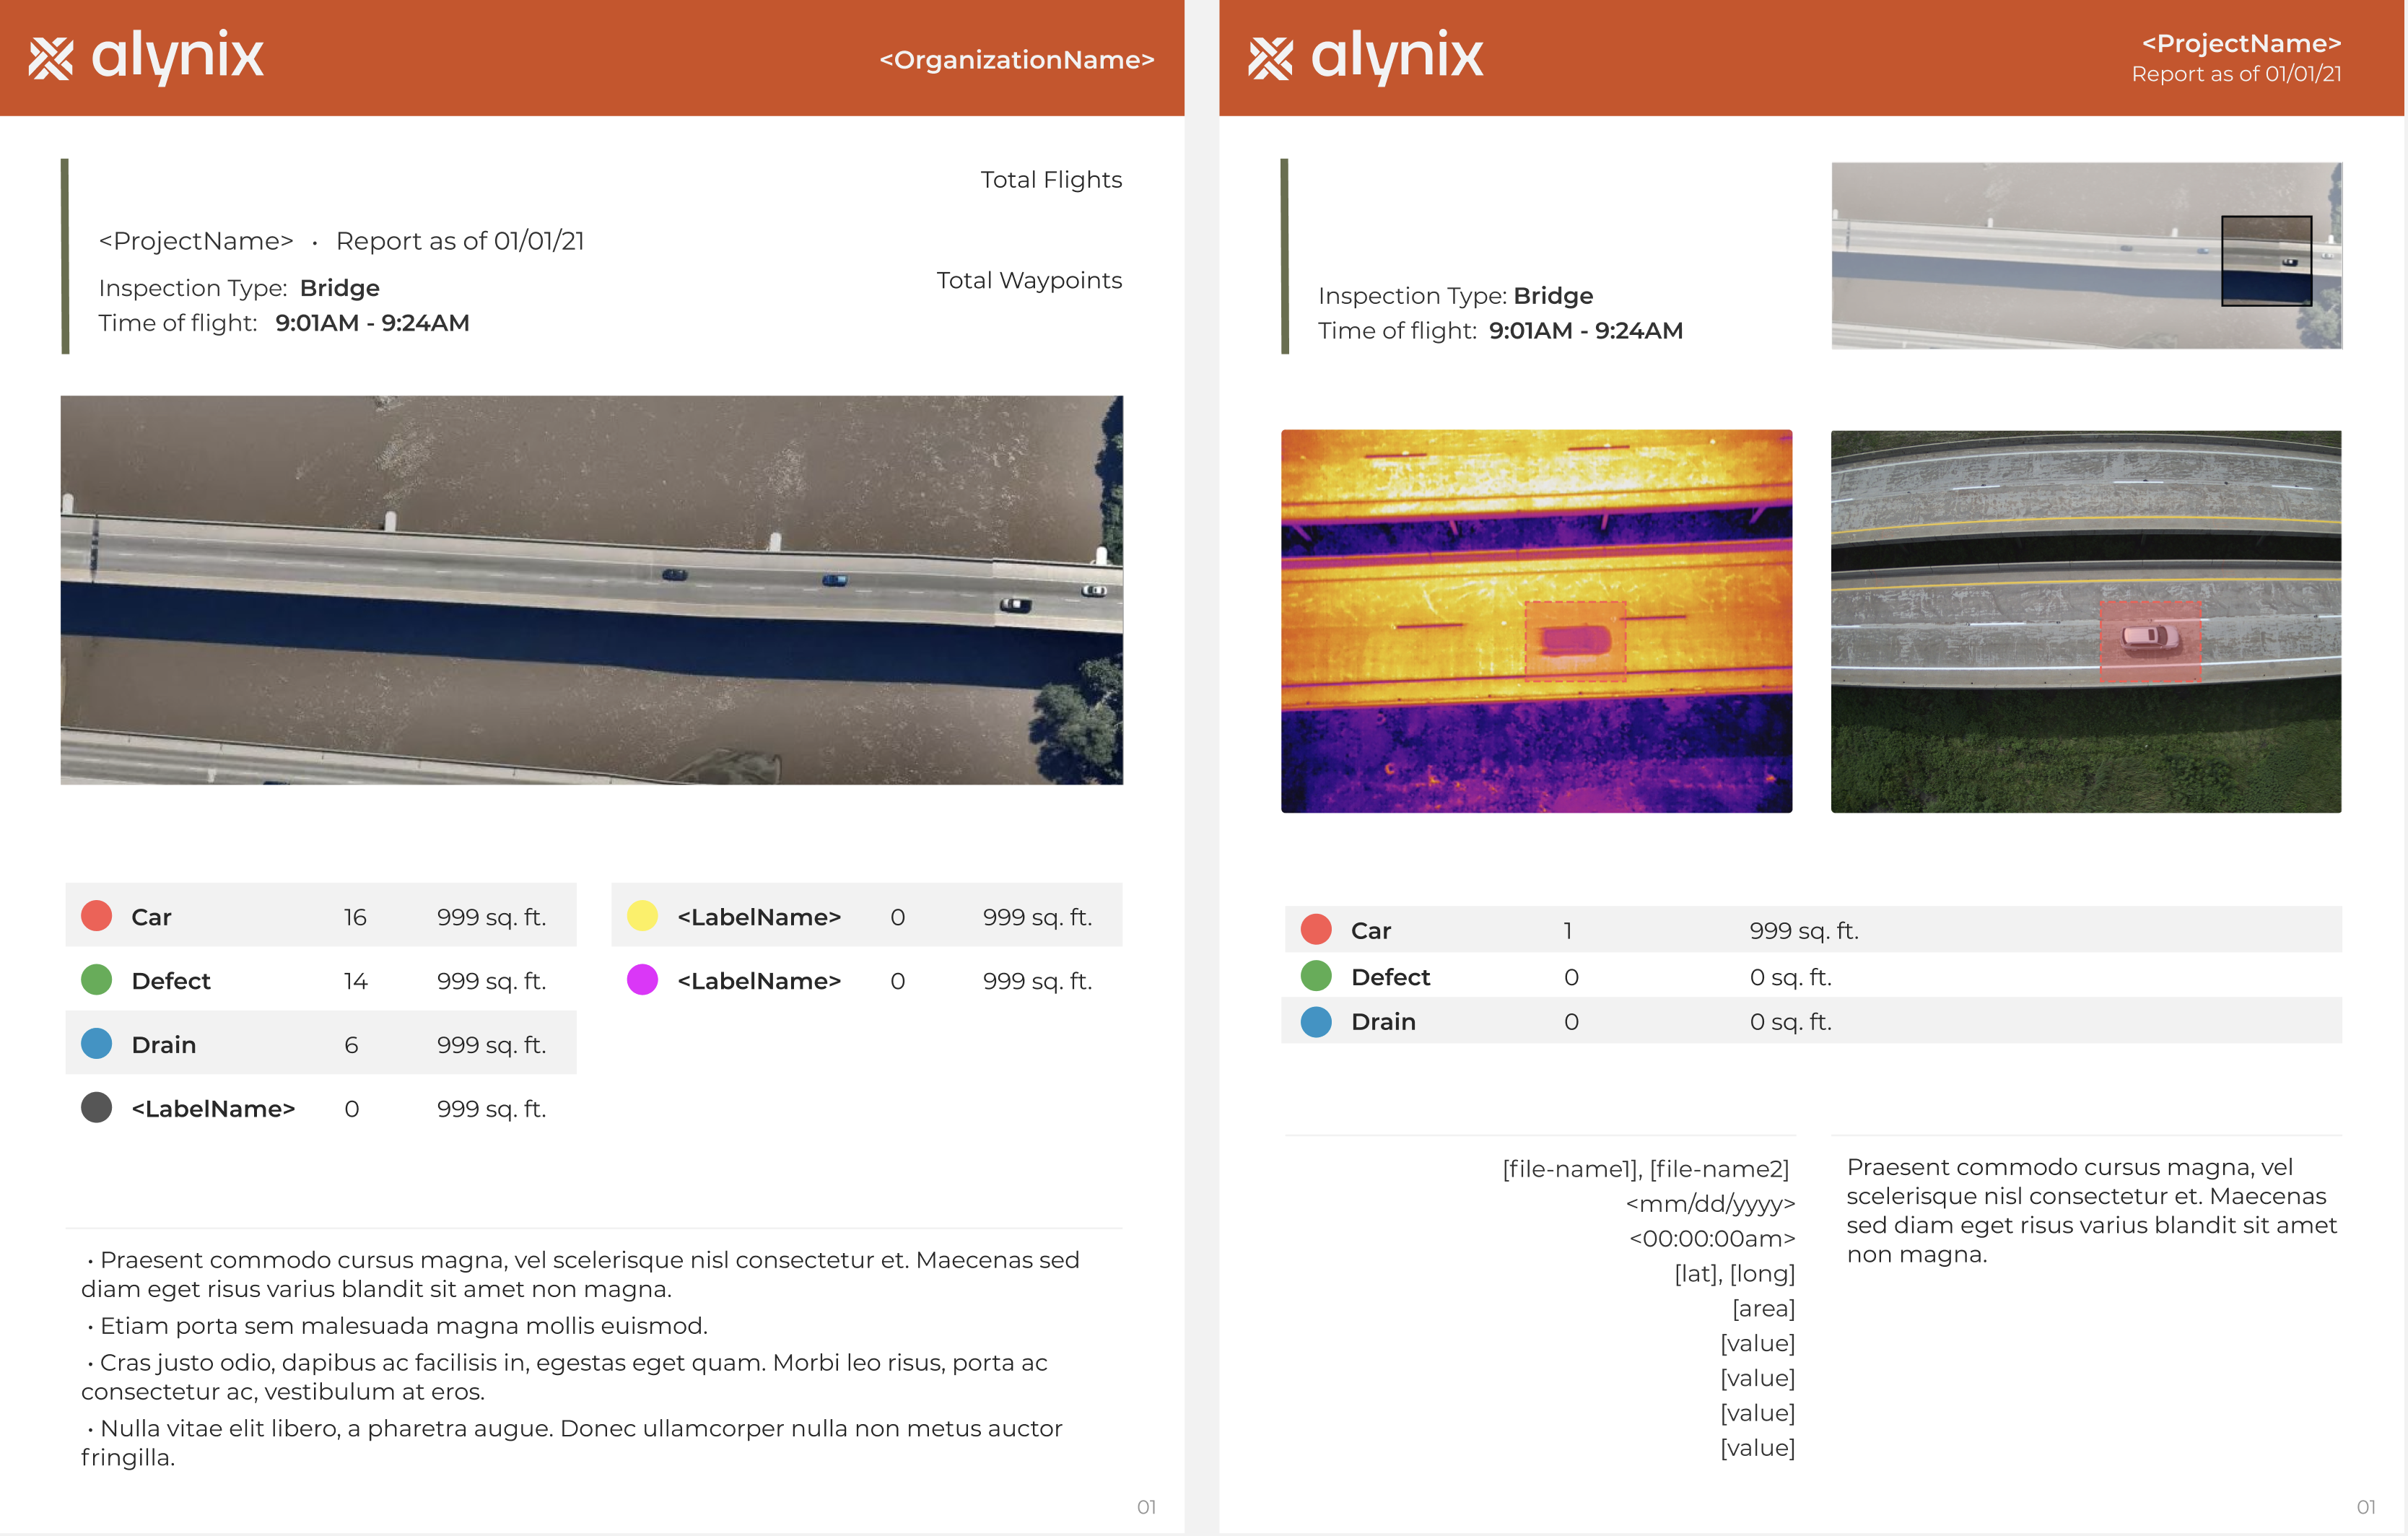This screenshot has height=1536, width=2408.
Task: Click the Drain label in the left table
Action: click(x=163, y=1045)
